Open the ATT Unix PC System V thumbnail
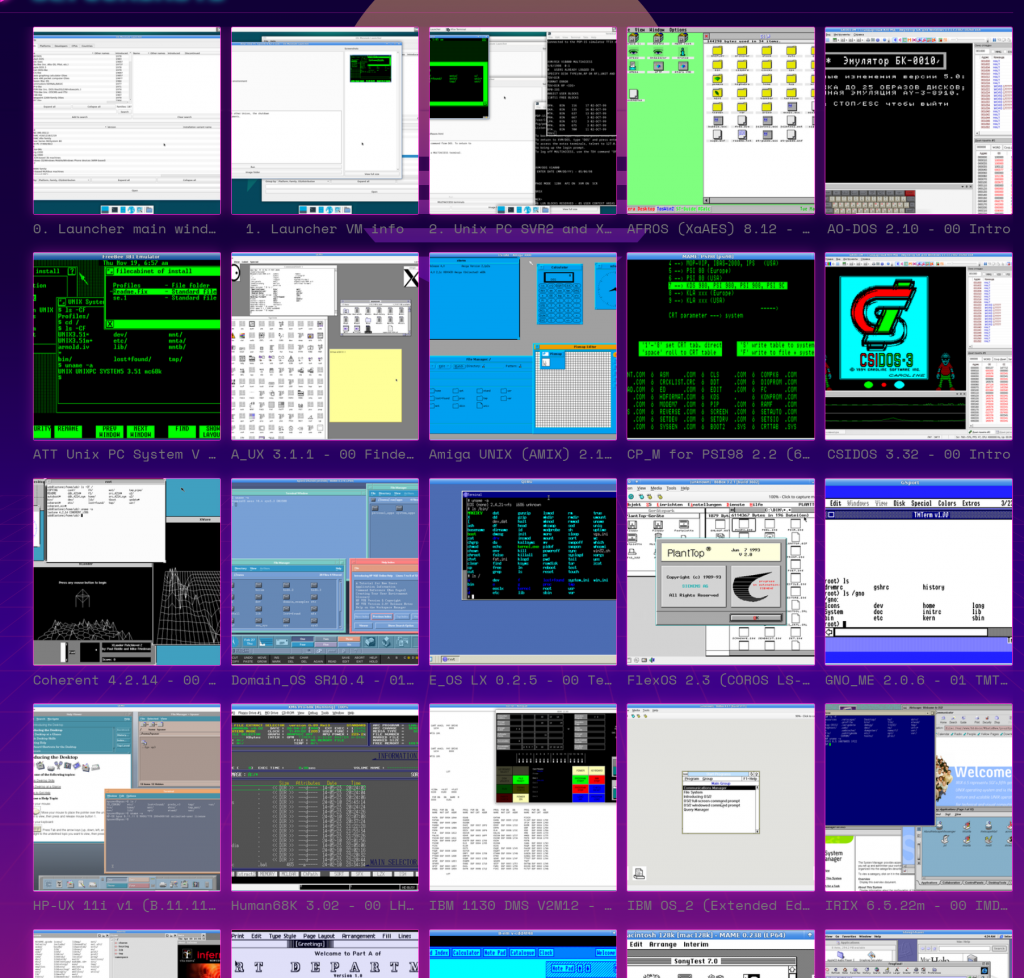Viewport: 1024px width, 978px height. 127,346
